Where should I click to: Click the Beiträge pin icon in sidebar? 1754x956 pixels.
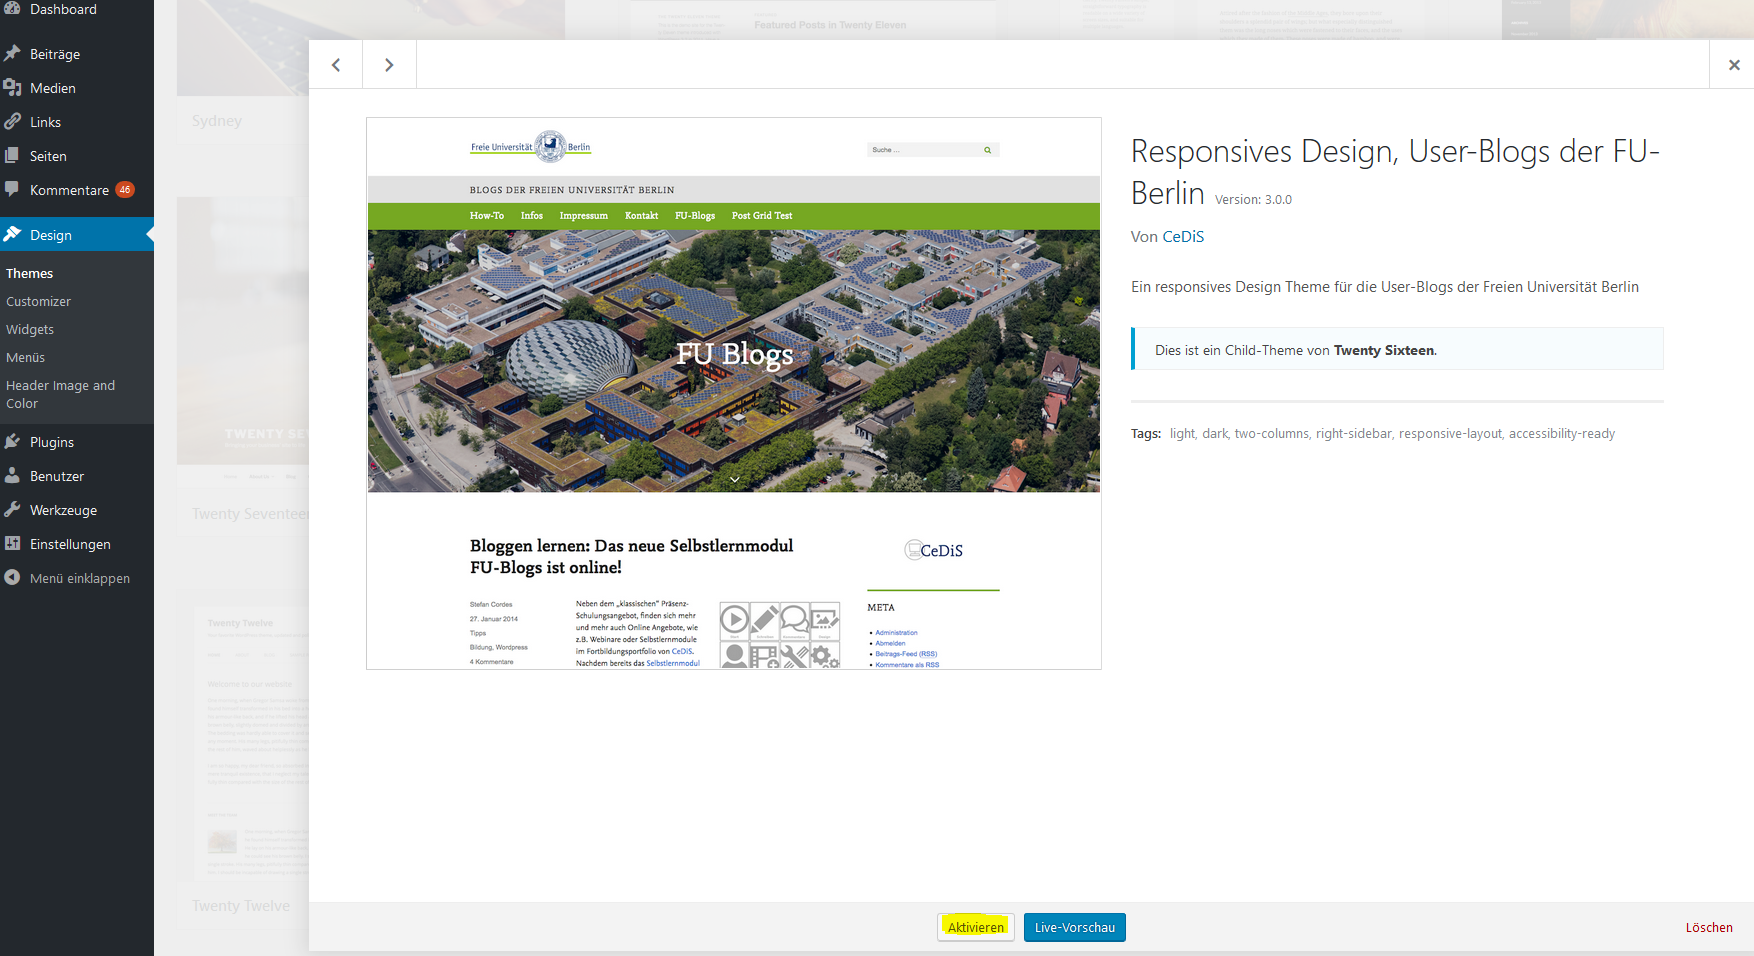[12, 54]
